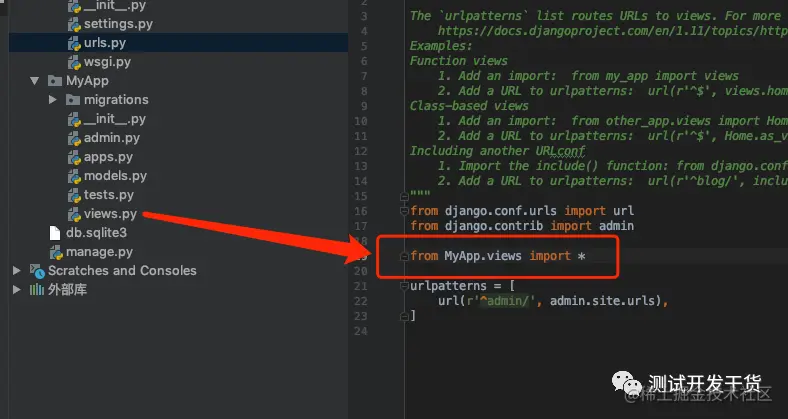Select the MyApp folder
The image size is (788, 419).
coord(87,80)
